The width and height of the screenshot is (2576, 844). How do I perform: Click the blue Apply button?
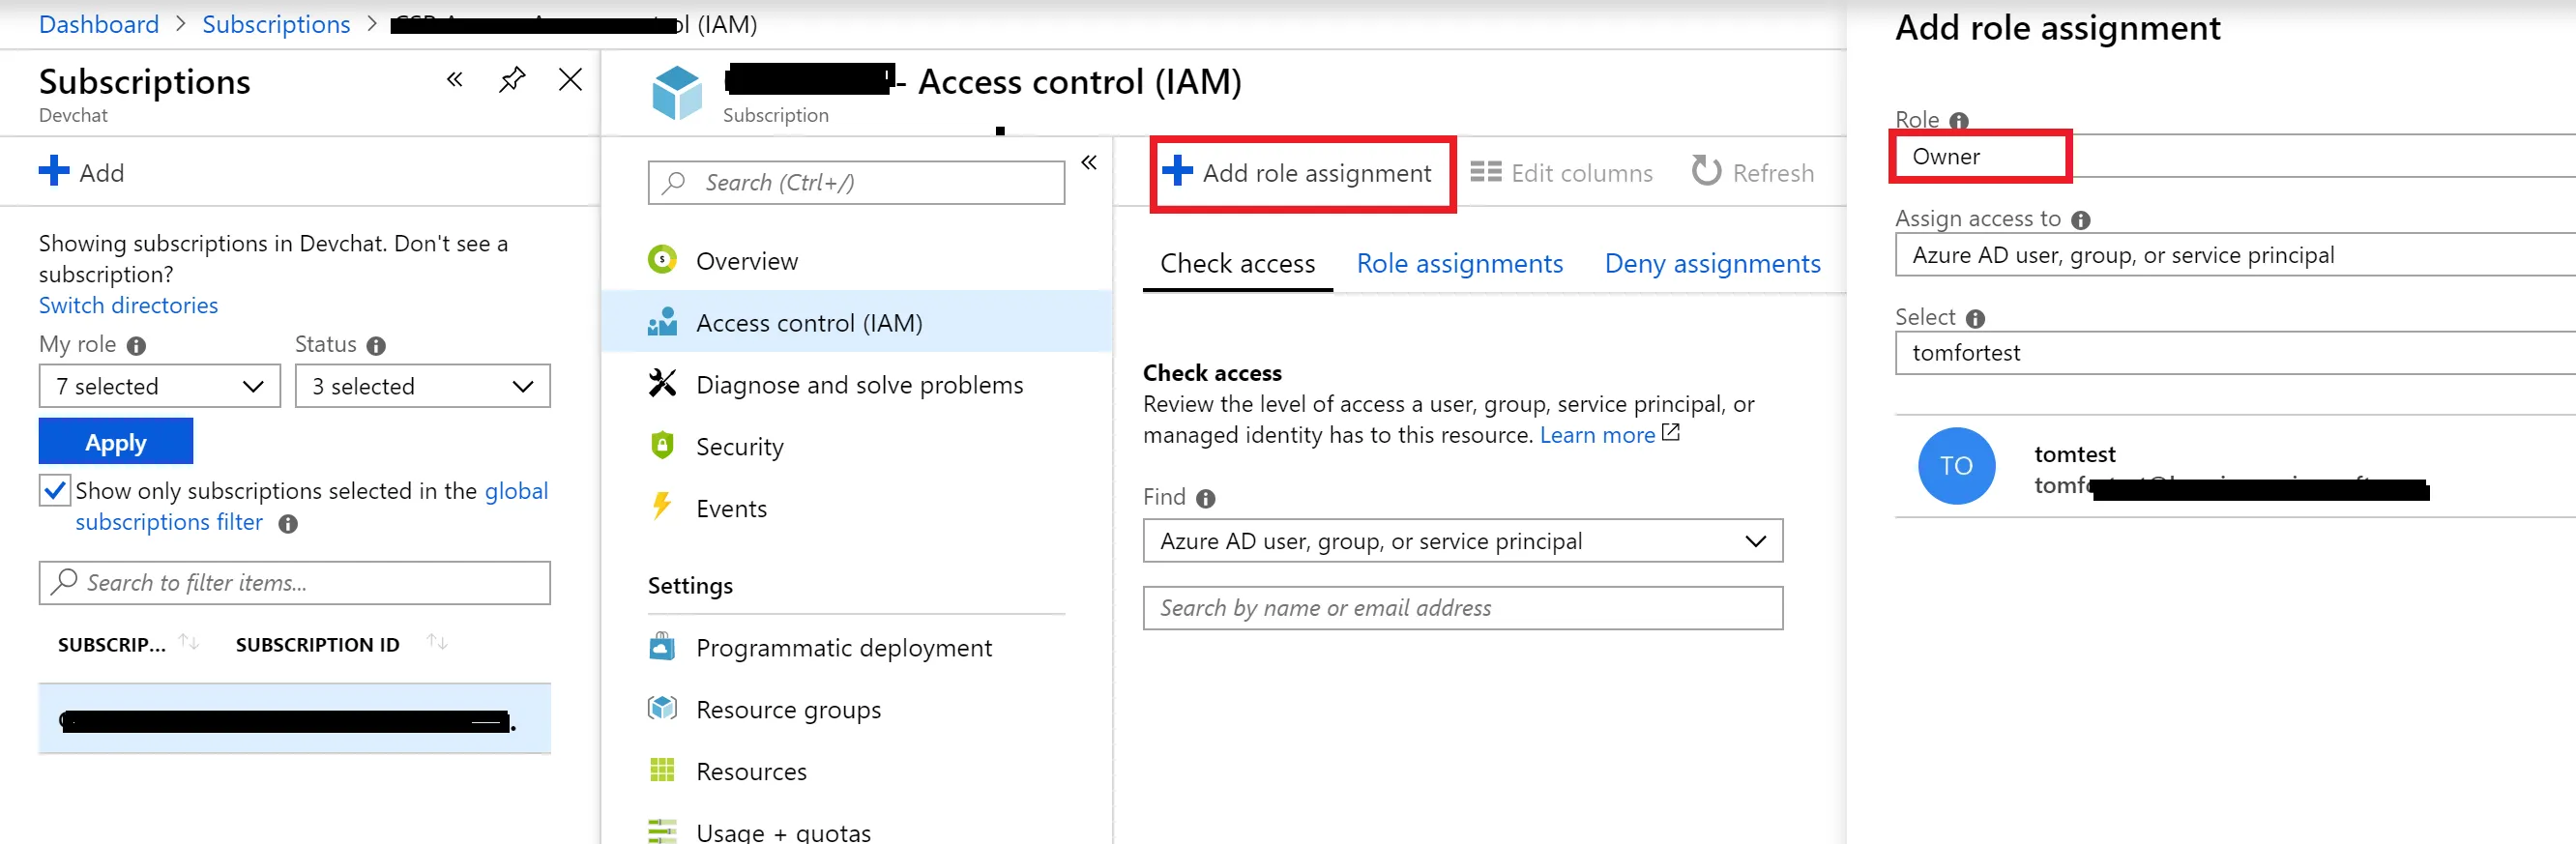(116, 442)
